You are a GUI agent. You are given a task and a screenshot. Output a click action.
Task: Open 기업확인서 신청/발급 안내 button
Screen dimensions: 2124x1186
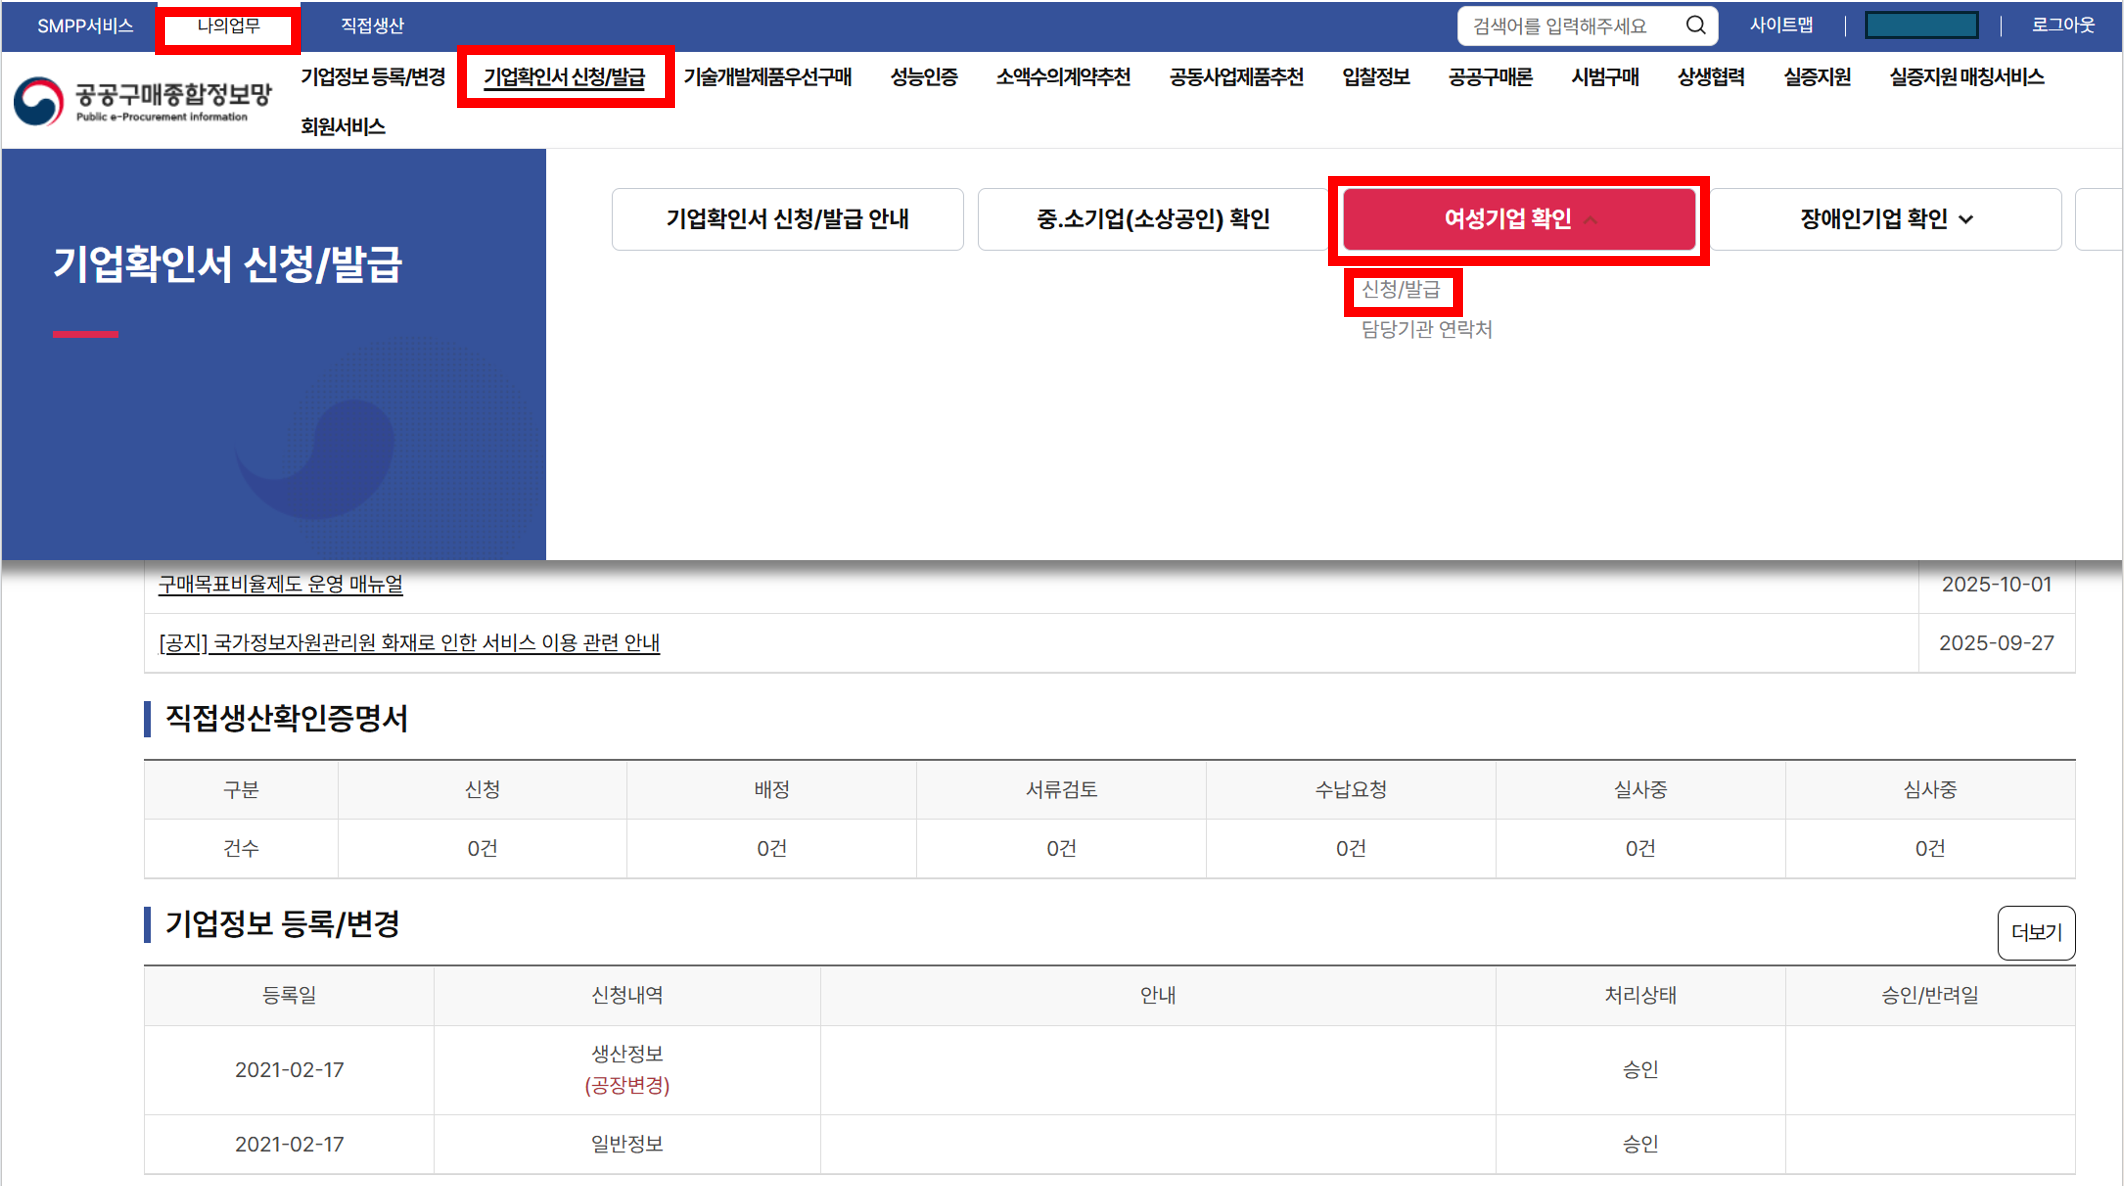(787, 219)
